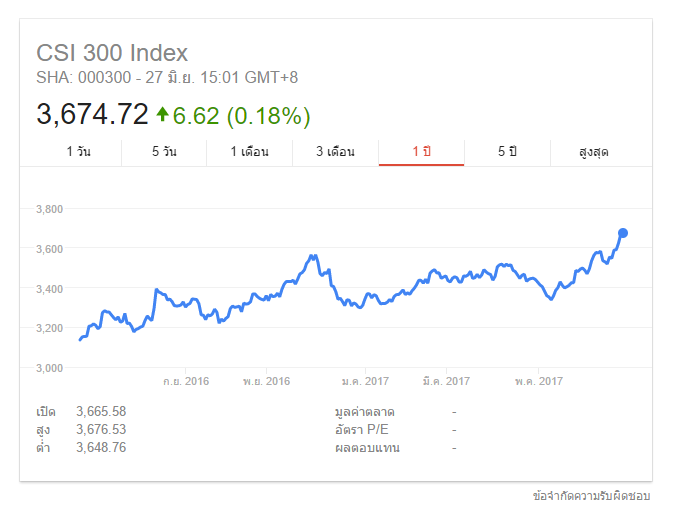Click the green up arrow icon
This screenshot has width=676, height=514.
pyautogui.click(x=162, y=115)
